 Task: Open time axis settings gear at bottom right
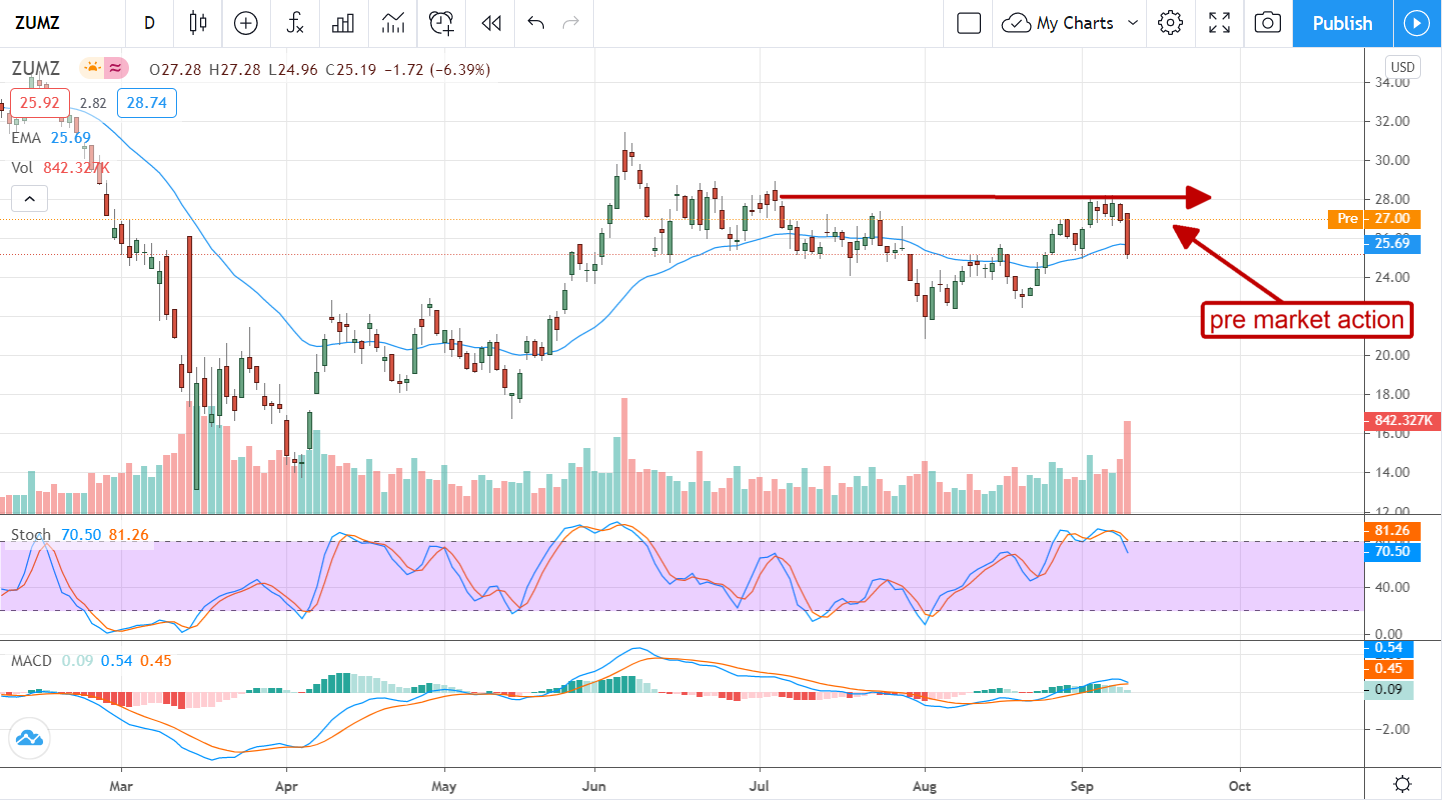1402,784
